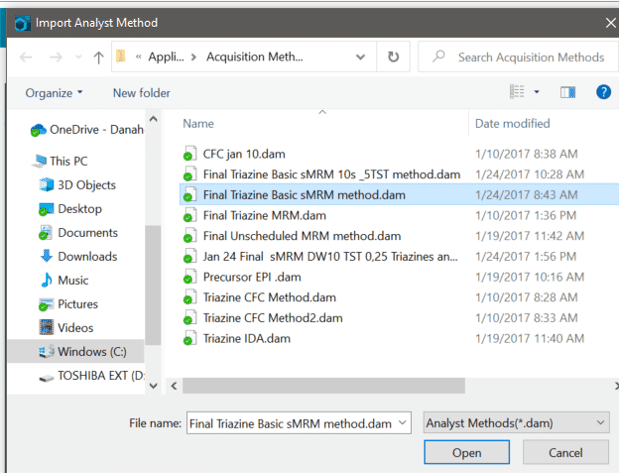Click 1/24/2017 1:56 PM date cell
This screenshot has height=473, width=619.
[x=526, y=257]
